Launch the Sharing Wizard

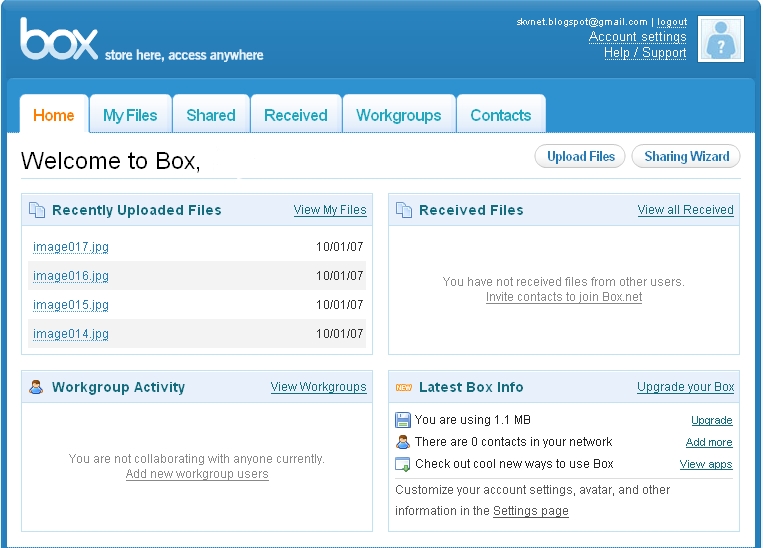[x=686, y=156]
